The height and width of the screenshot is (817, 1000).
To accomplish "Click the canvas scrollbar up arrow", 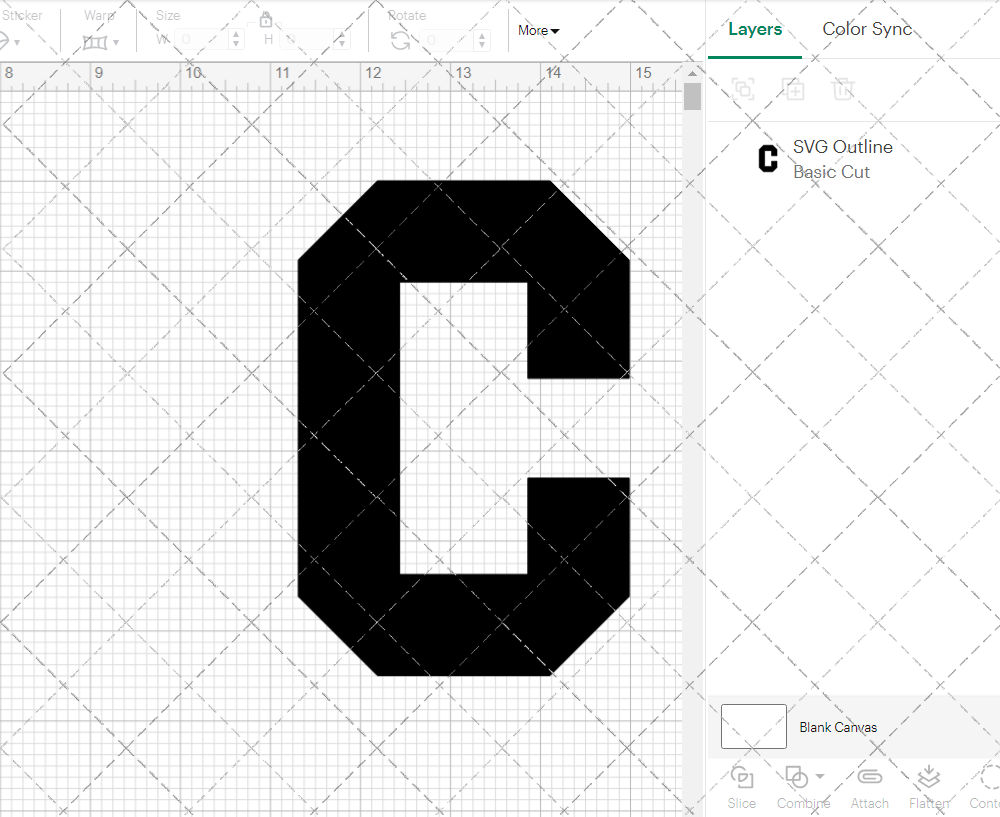I will tap(692, 73).
